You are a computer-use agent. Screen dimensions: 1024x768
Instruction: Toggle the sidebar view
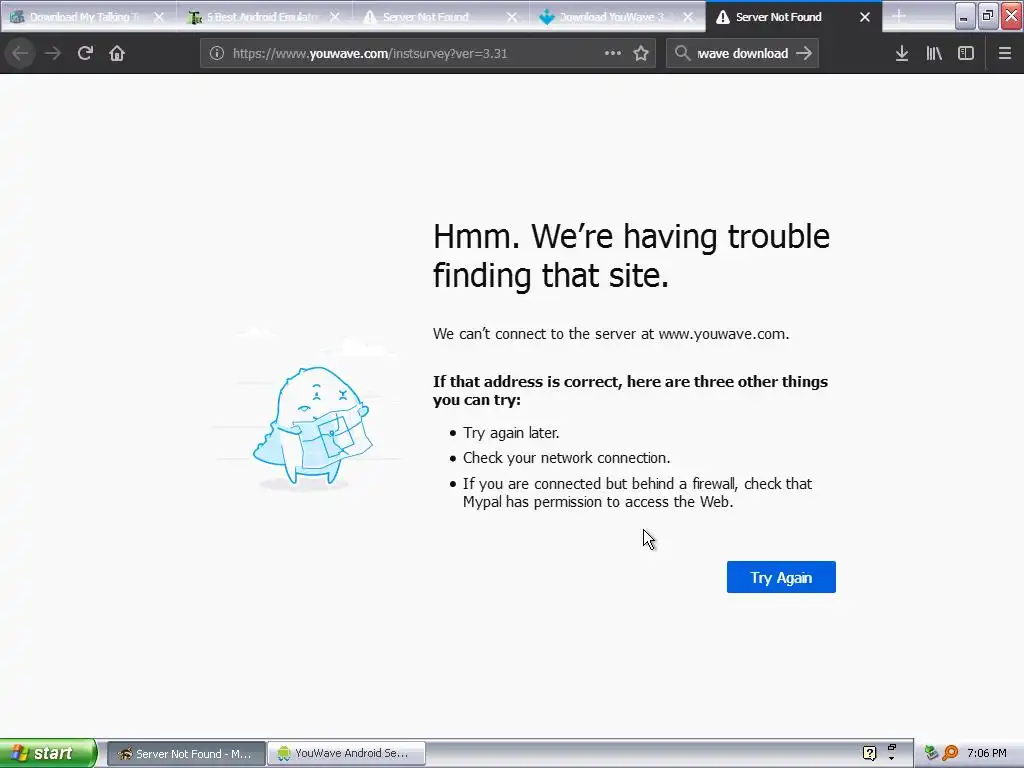tap(966, 54)
